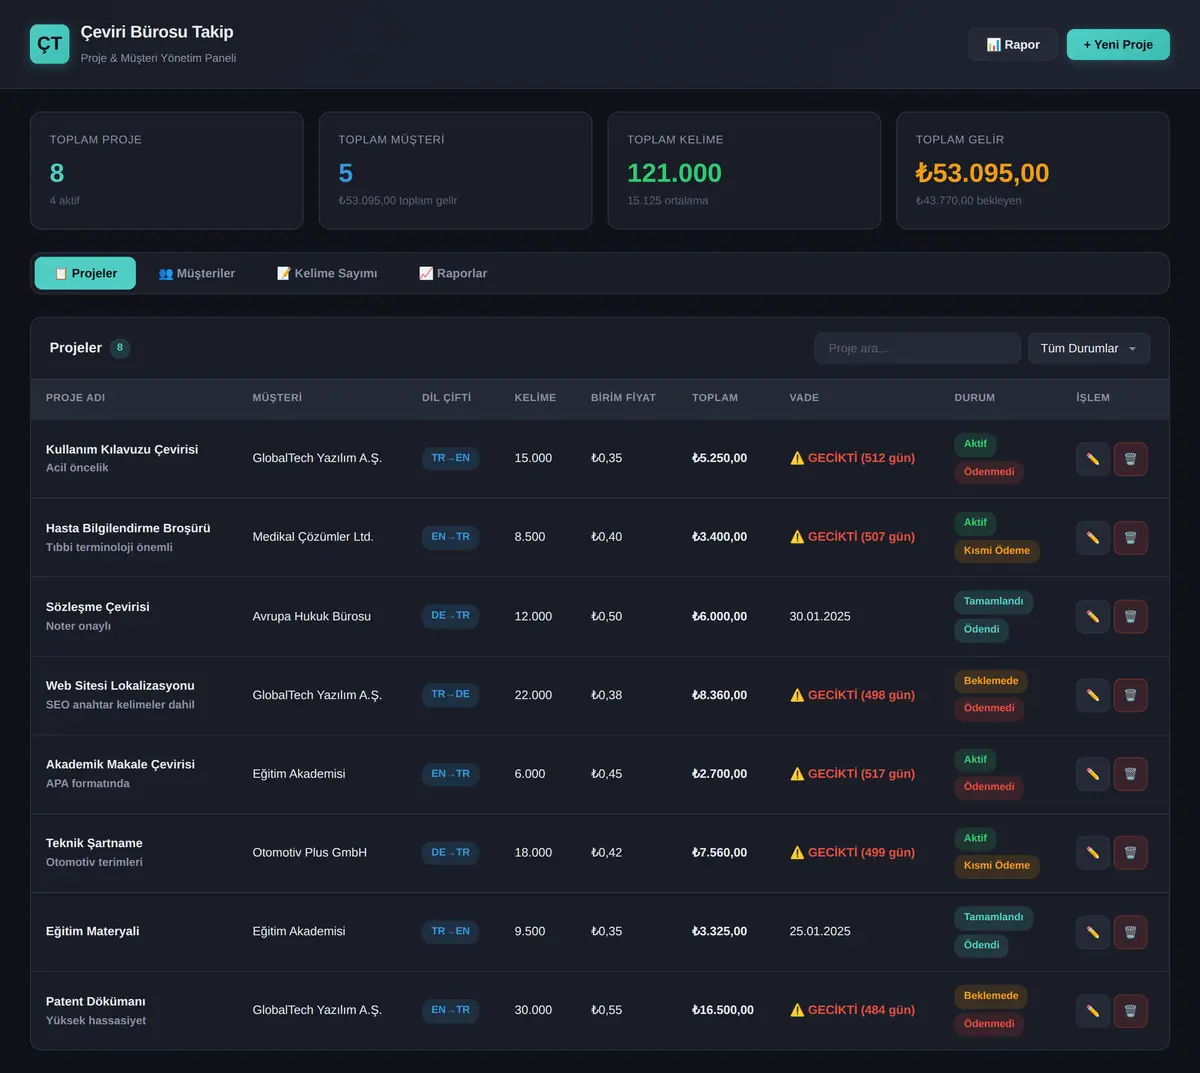
Task: Edit the Hasta Bilgilendirme Broşürü project
Action: click(1093, 538)
